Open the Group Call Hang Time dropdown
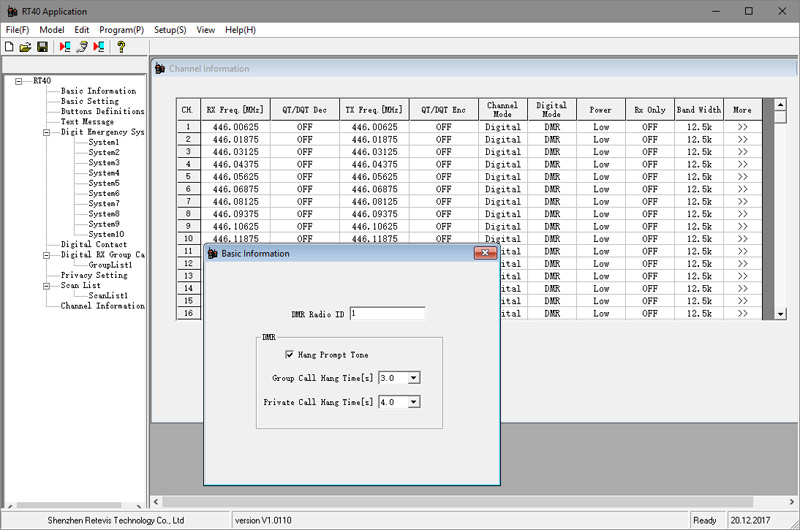The height and width of the screenshot is (530, 800). pos(414,378)
